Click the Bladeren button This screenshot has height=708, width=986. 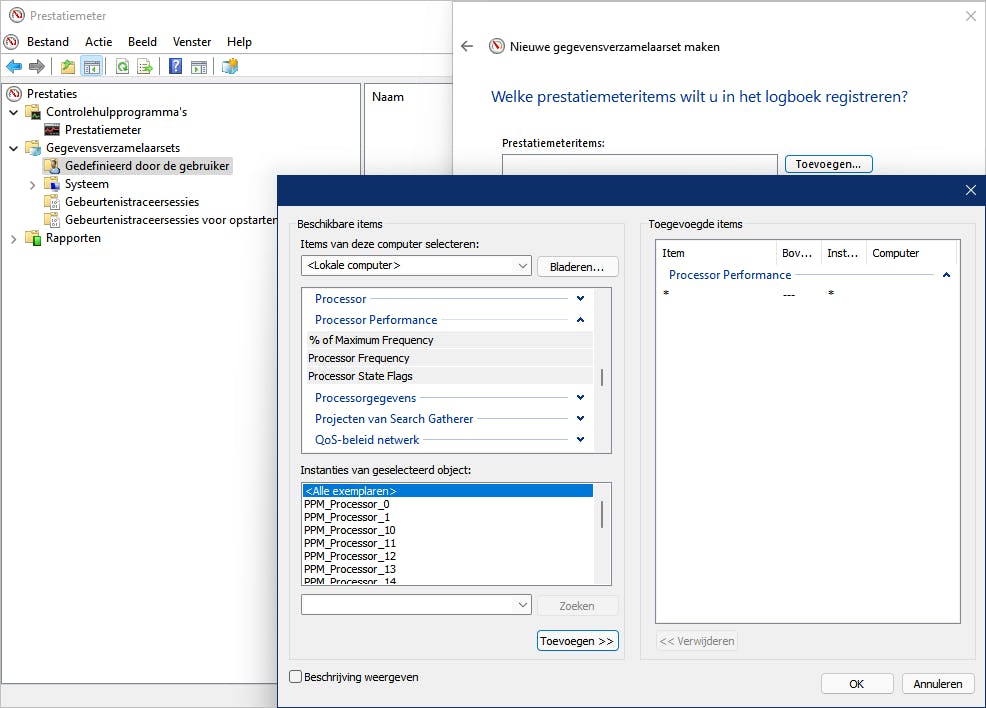coord(577,266)
